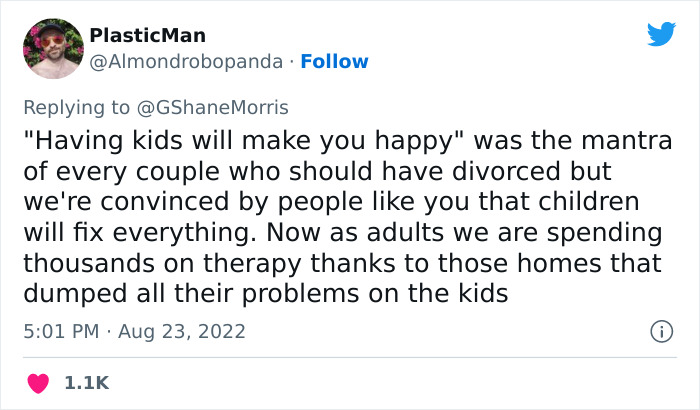Click the empty area beside like count

point(400,383)
